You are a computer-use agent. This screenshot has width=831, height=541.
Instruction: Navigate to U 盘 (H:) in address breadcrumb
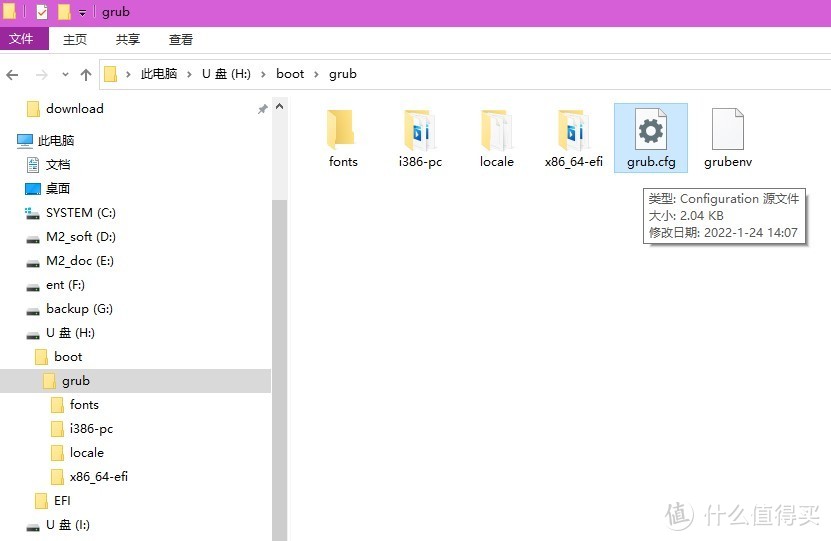(226, 74)
